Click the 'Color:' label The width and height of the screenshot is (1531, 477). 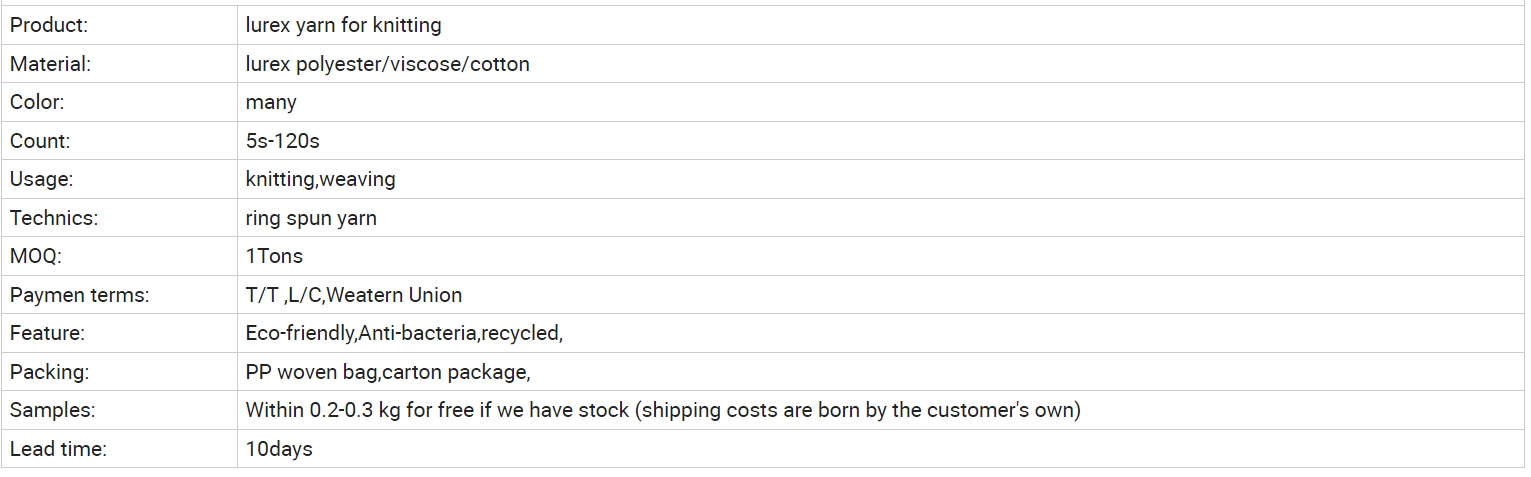[x=37, y=102]
